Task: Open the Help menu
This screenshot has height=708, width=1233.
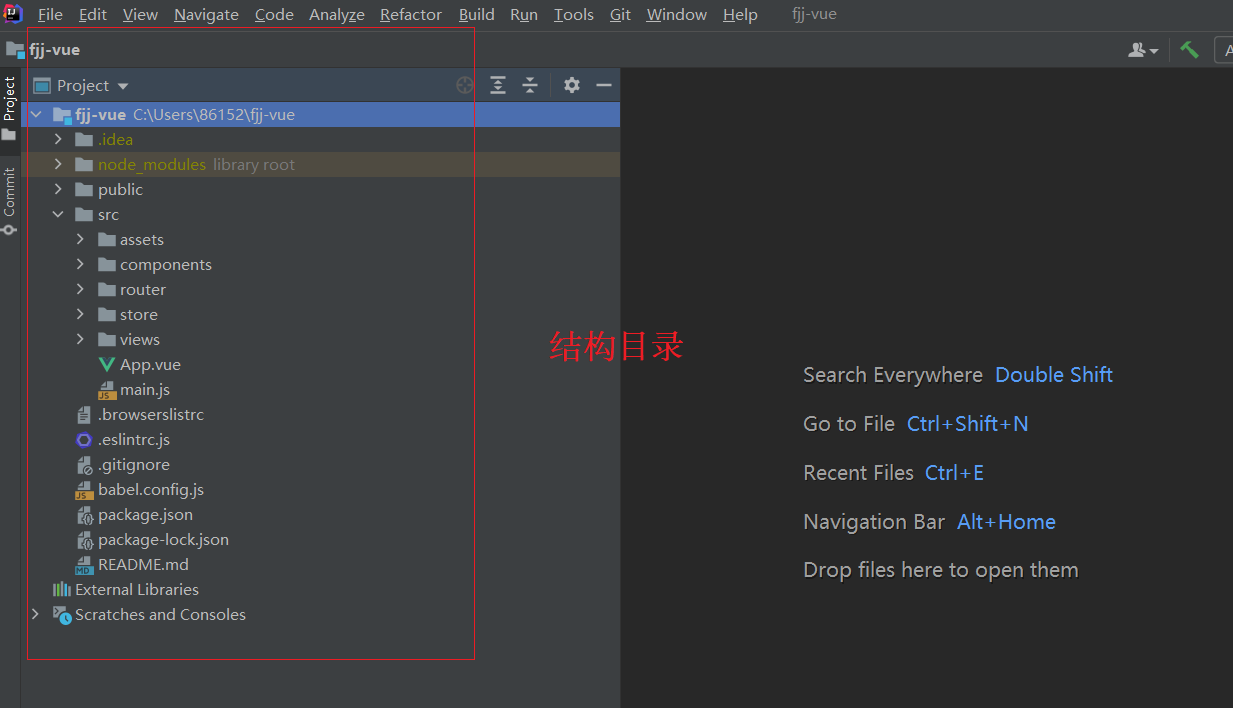Action: 740,15
